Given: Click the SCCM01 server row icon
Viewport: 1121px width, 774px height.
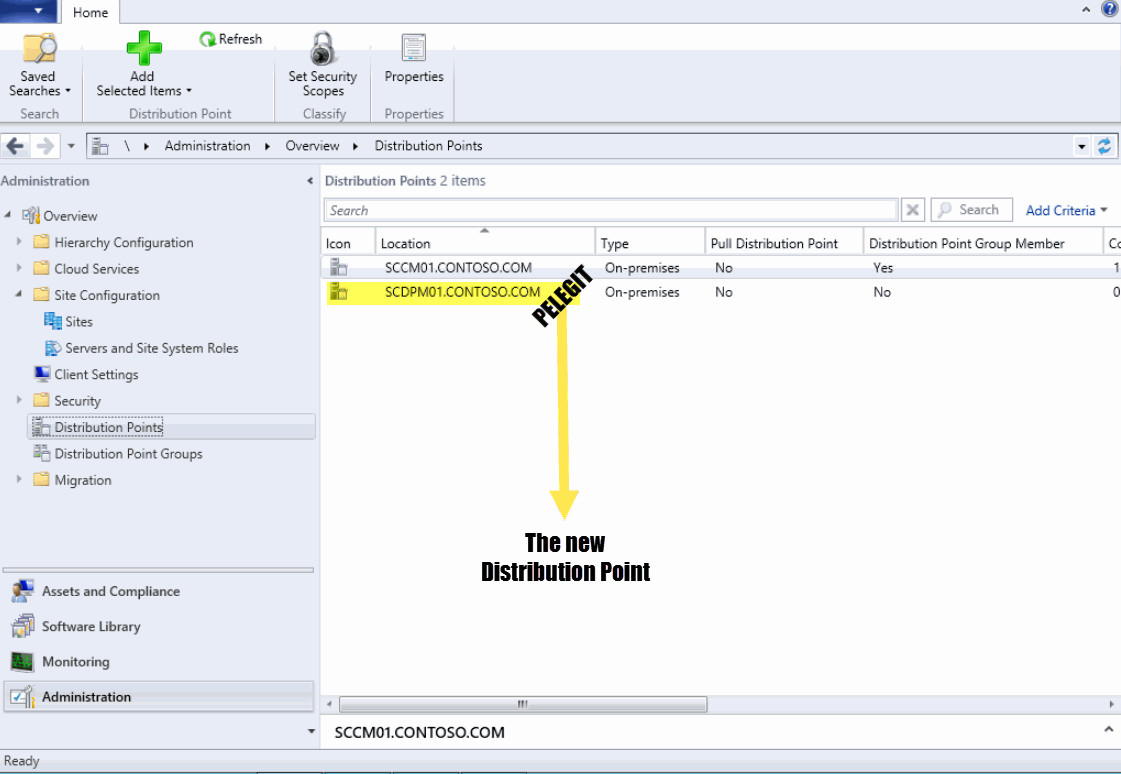Looking at the screenshot, I should 338,267.
